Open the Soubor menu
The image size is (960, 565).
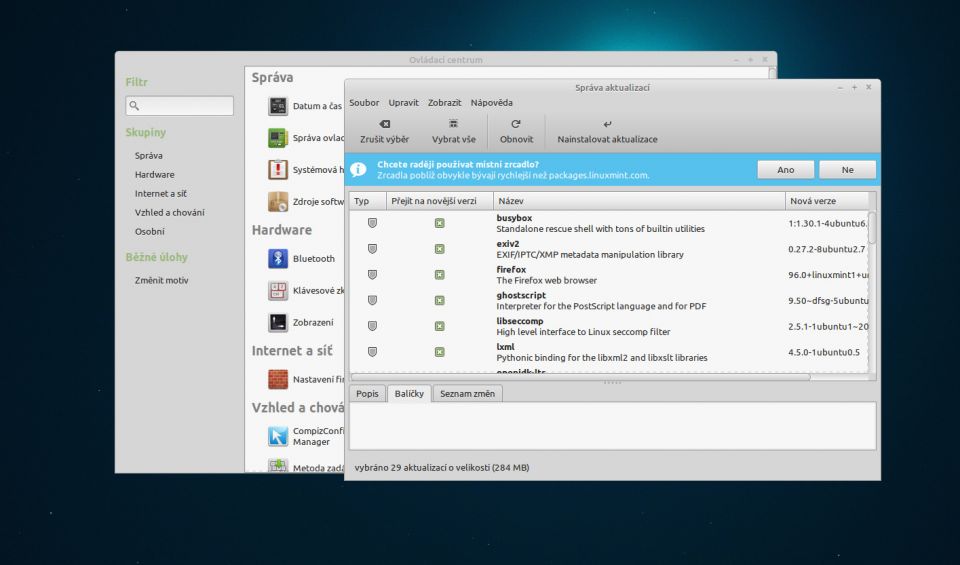coord(364,103)
